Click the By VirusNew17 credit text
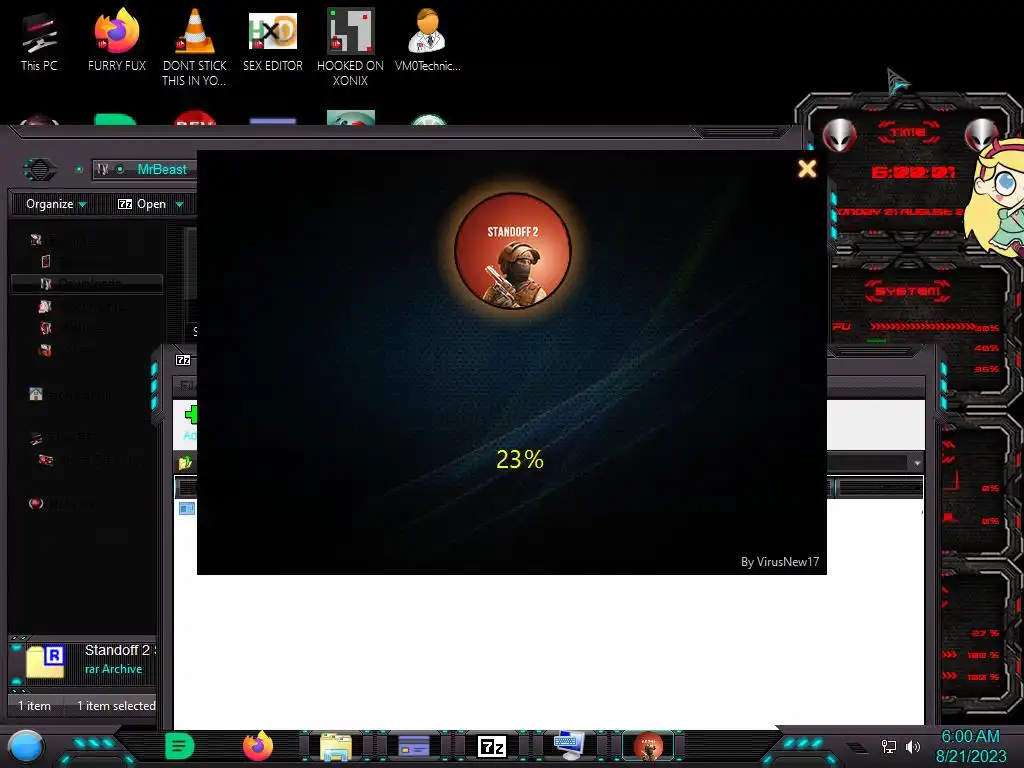The width and height of the screenshot is (1024, 768). 780,562
